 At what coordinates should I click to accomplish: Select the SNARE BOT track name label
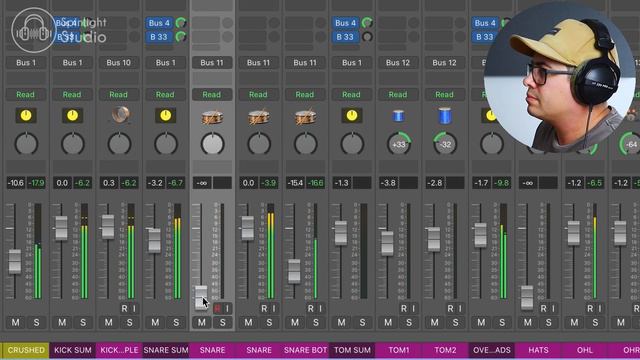tap(305, 350)
